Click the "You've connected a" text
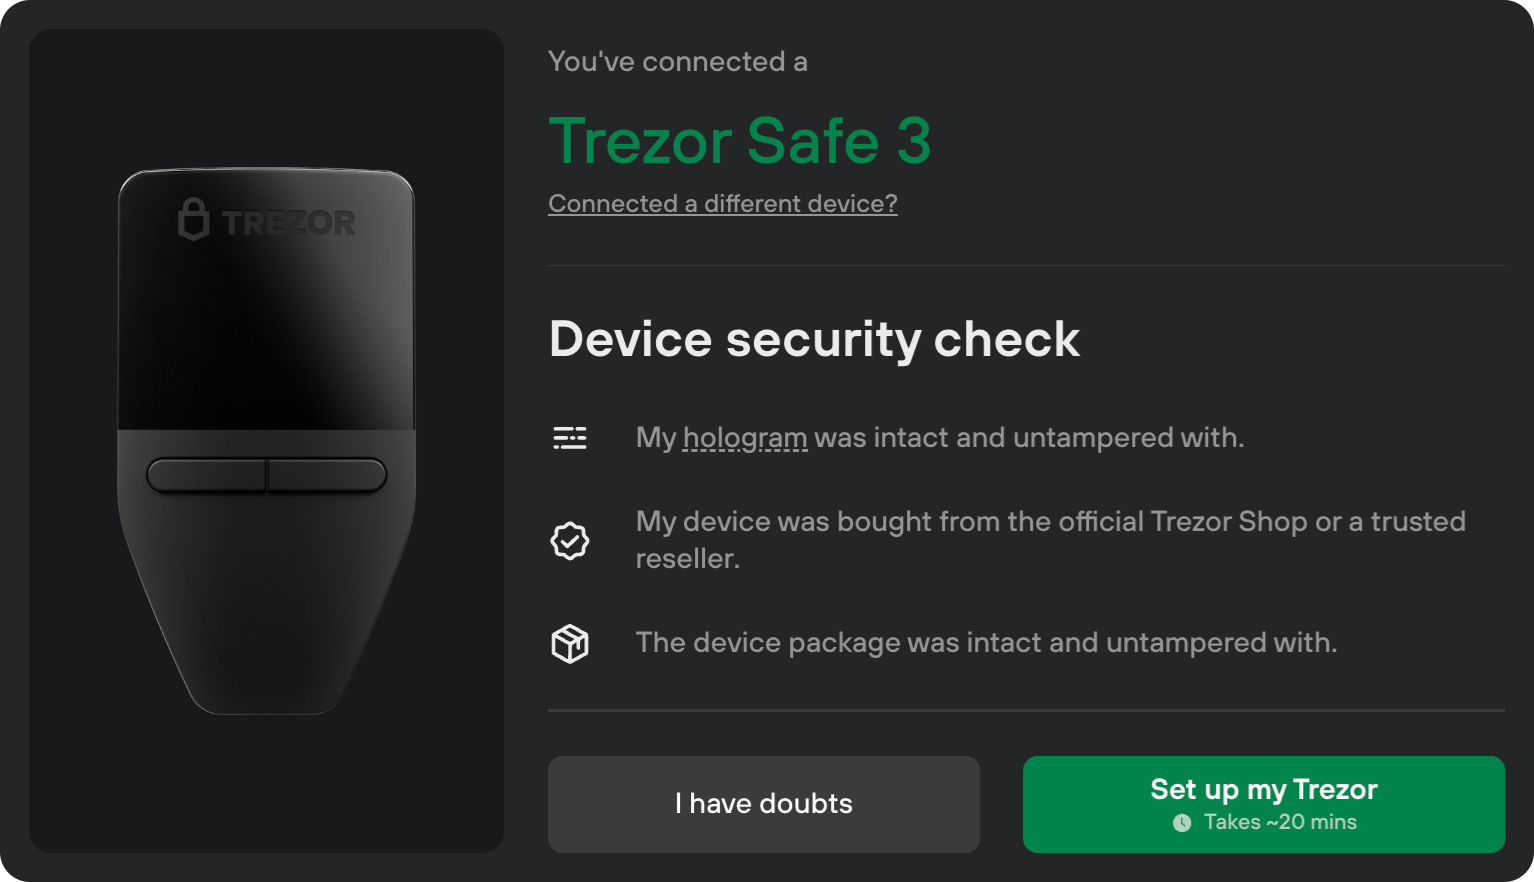1534x882 pixels. click(x=677, y=62)
